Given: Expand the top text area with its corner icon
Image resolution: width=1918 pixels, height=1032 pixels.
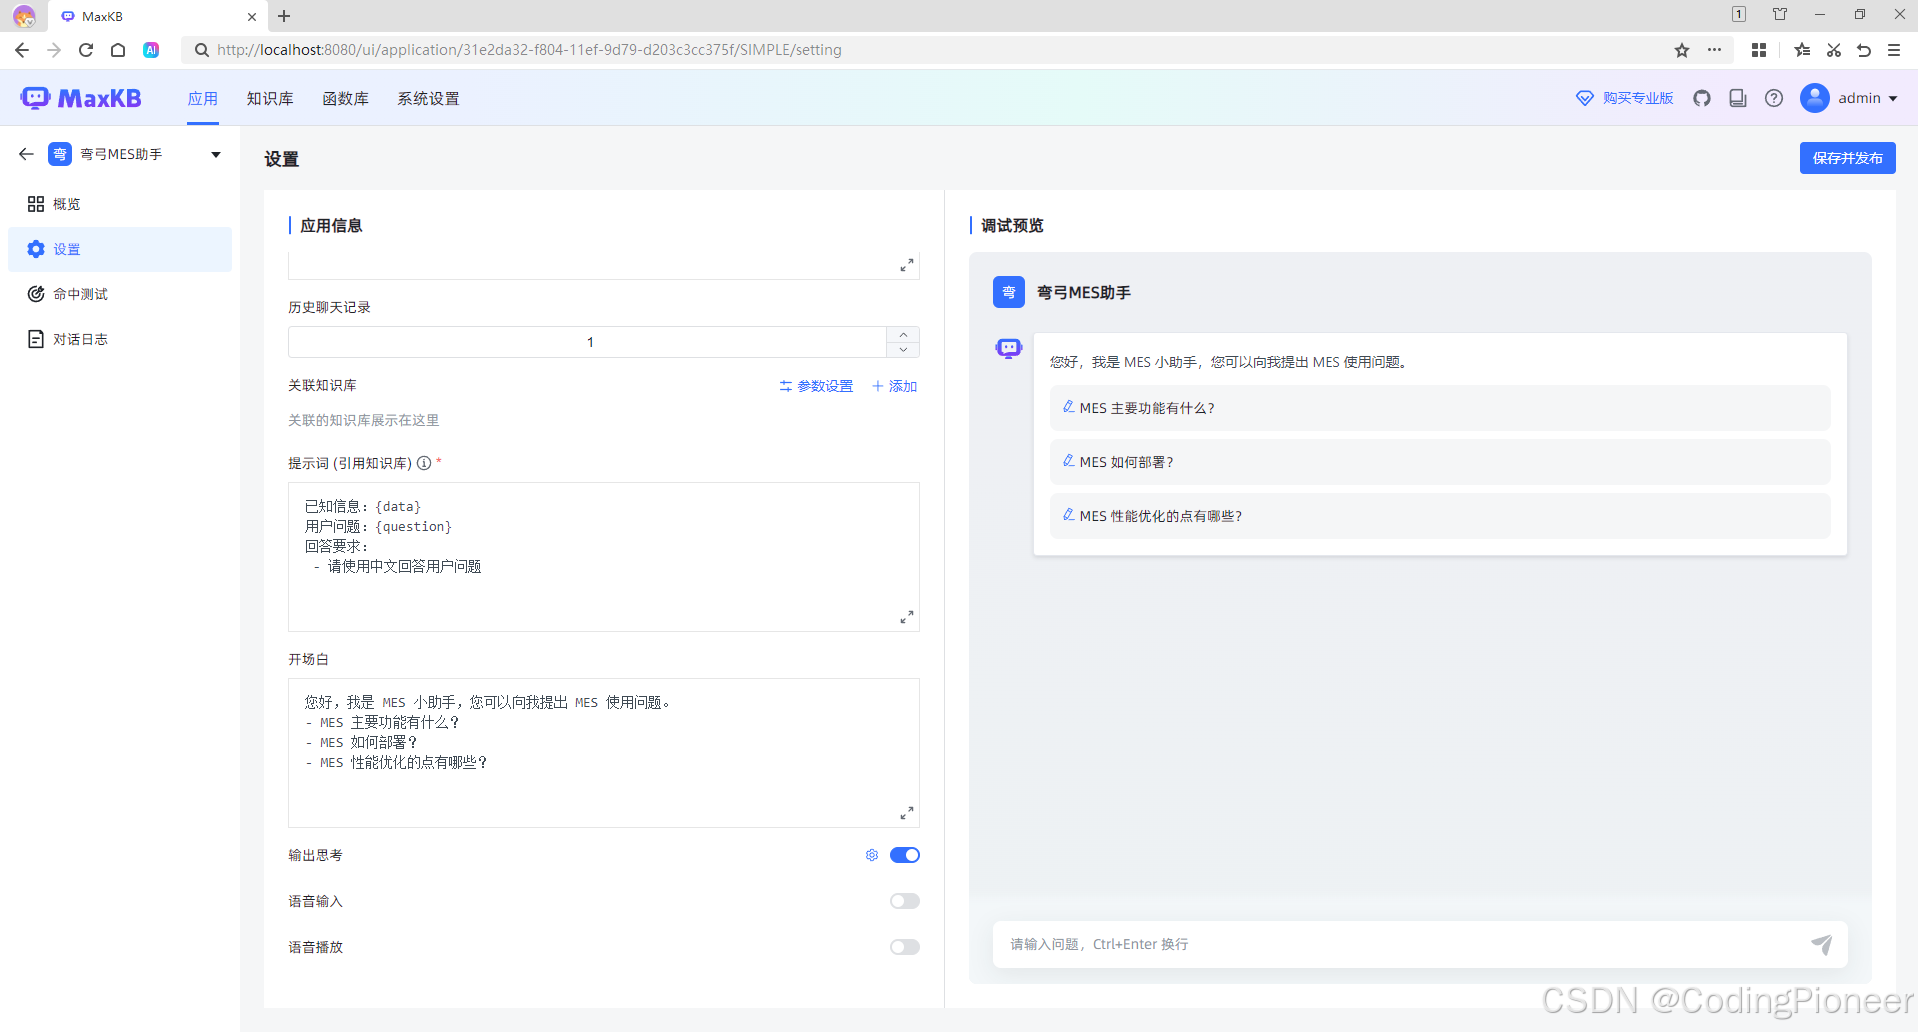Looking at the screenshot, I should pos(906,265).
